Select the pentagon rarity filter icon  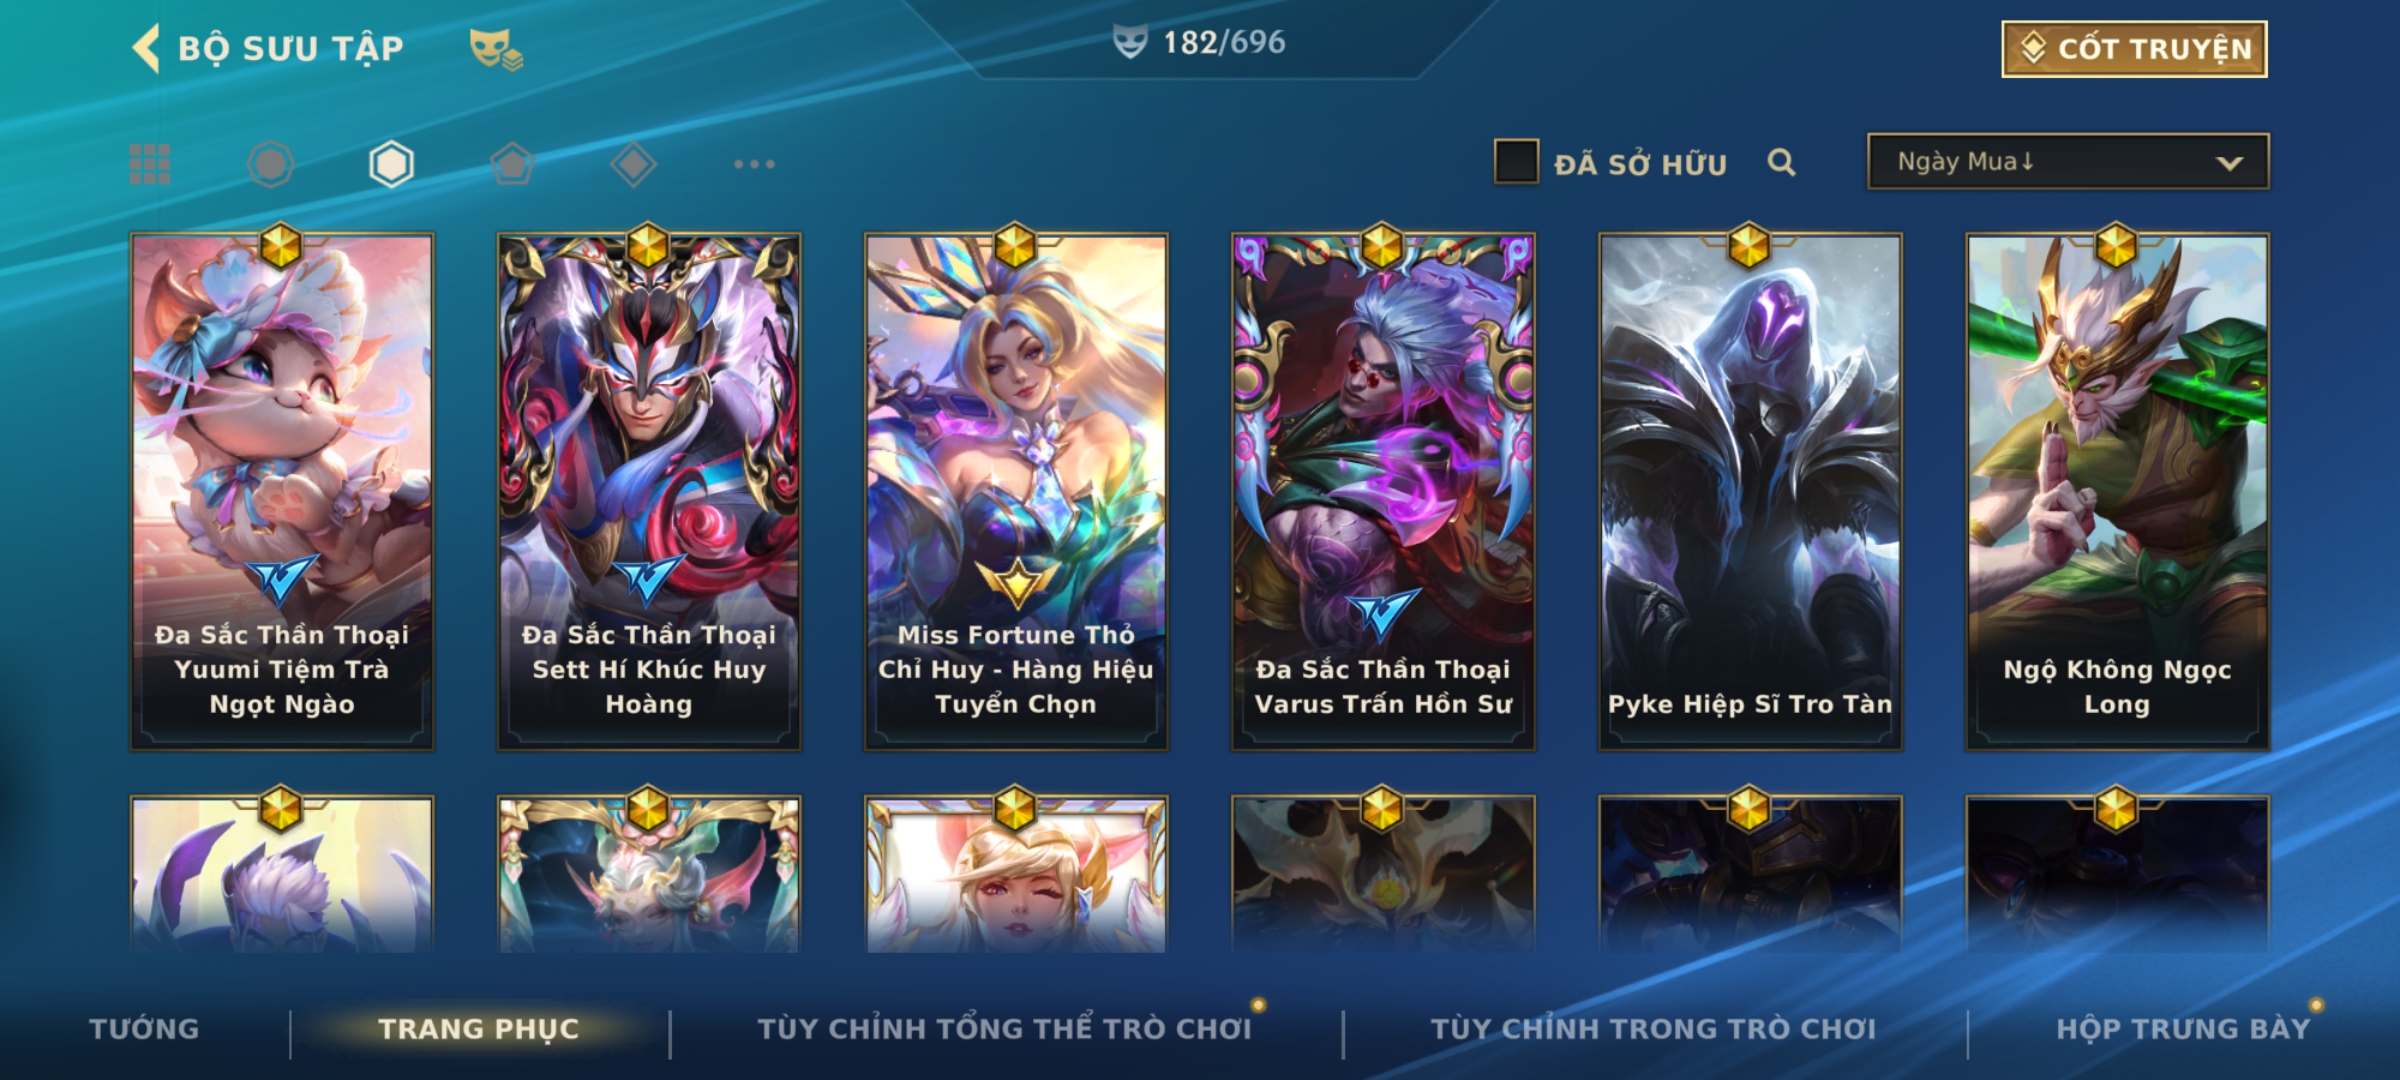(512, 164)
